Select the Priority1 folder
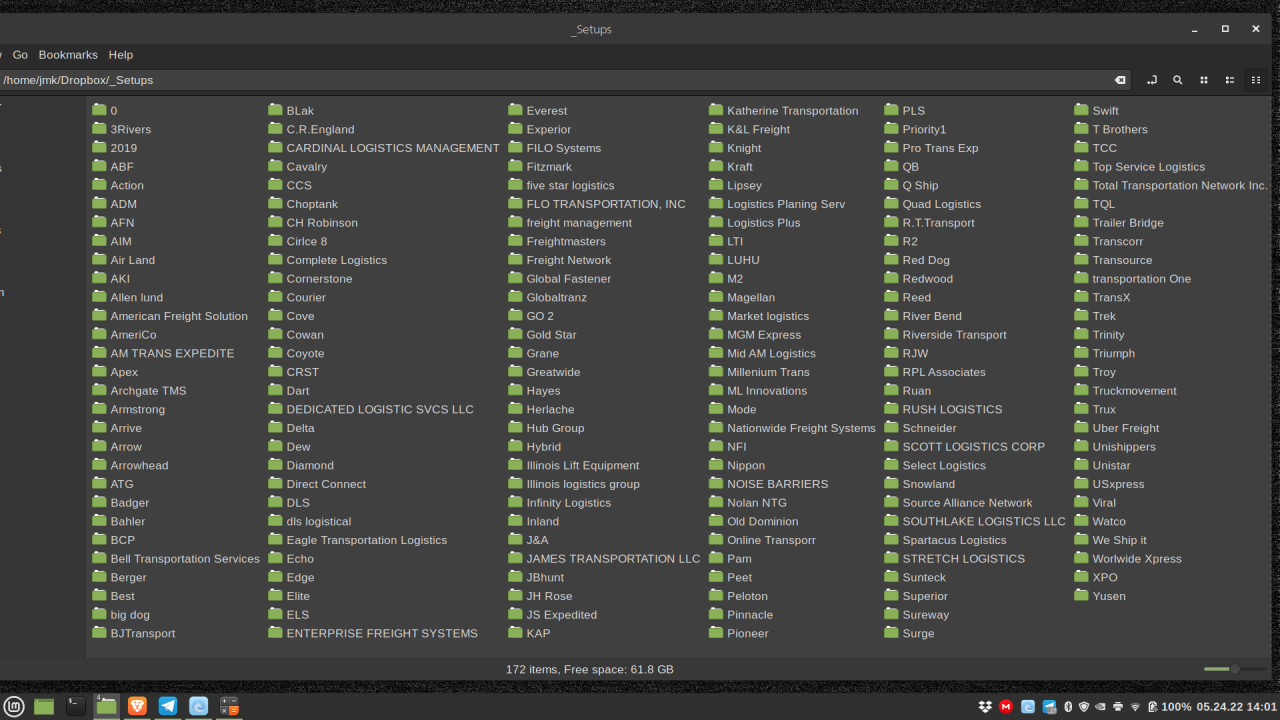 point(916,129)
